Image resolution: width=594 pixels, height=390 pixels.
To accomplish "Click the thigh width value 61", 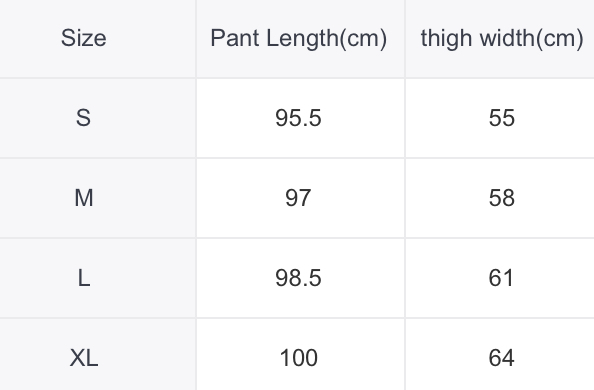I will 500,278.
